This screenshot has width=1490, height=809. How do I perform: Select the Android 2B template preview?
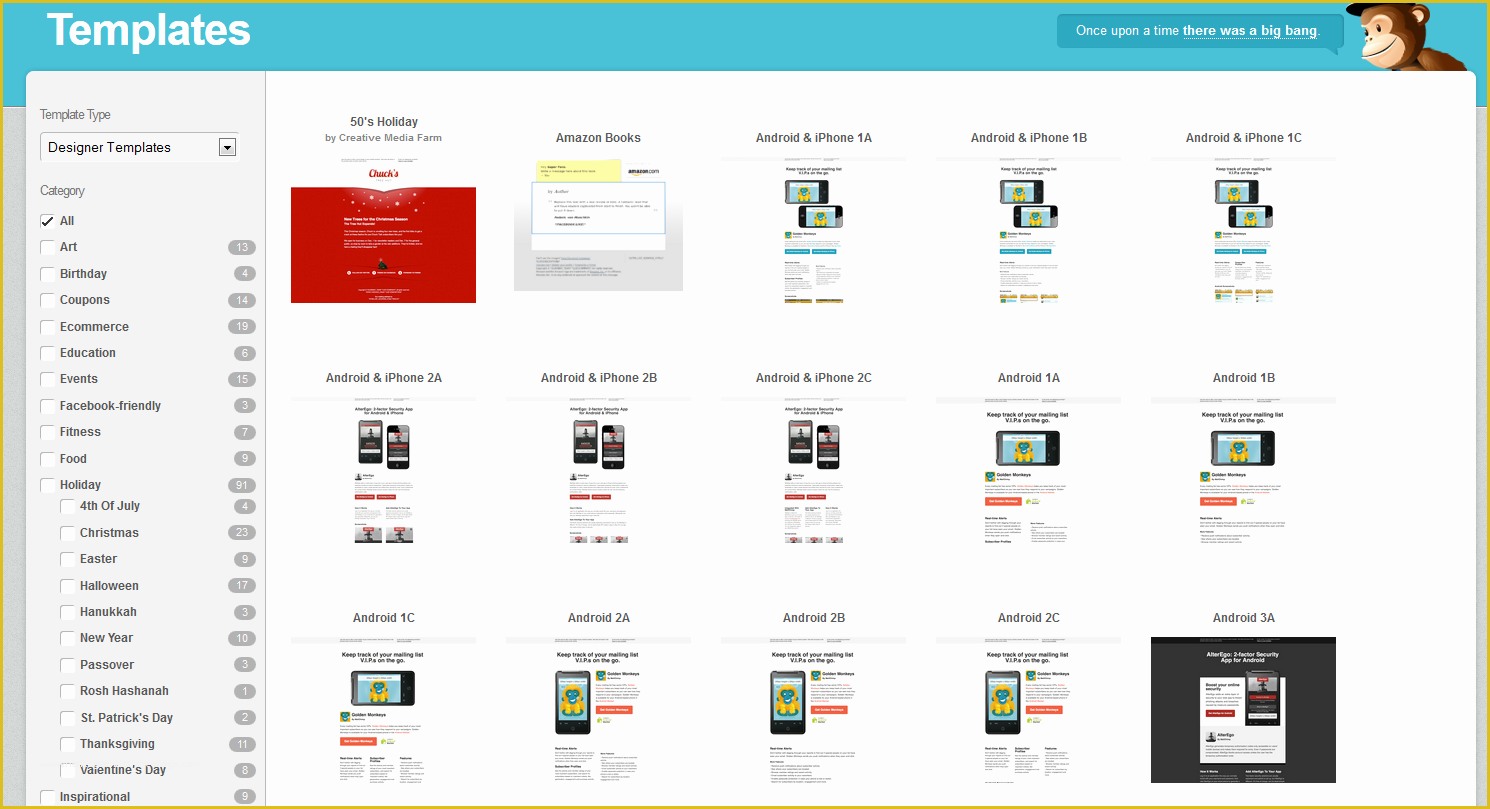[x=813, y=710]
